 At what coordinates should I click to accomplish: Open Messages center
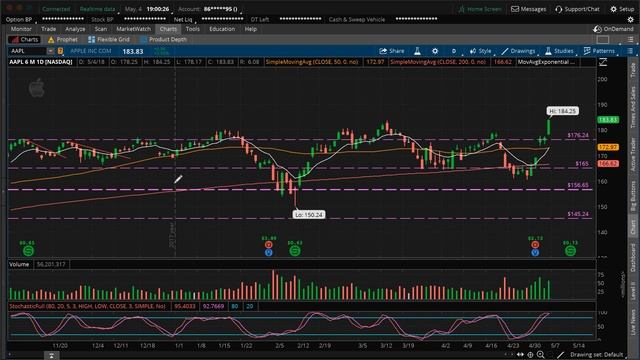click(529, 9)
